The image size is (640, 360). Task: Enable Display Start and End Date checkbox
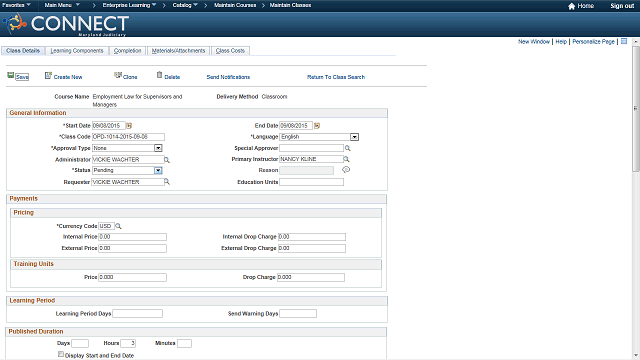point(61,354)
